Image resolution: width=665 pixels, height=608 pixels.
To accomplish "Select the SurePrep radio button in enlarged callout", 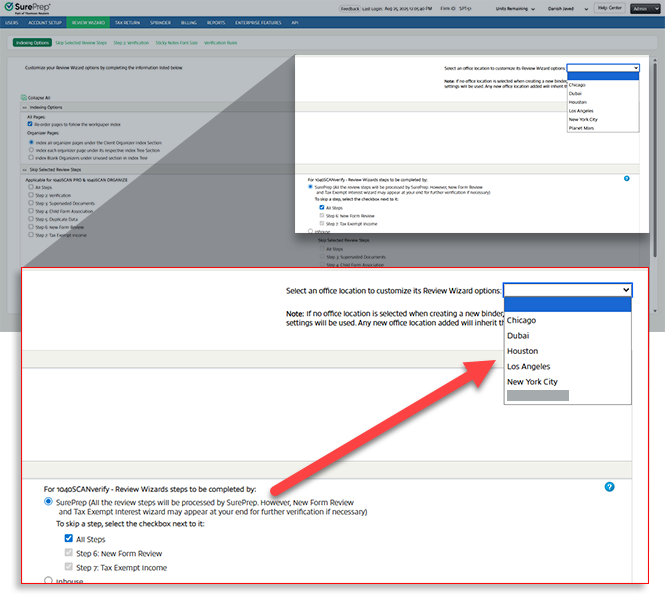I will 48,502.
